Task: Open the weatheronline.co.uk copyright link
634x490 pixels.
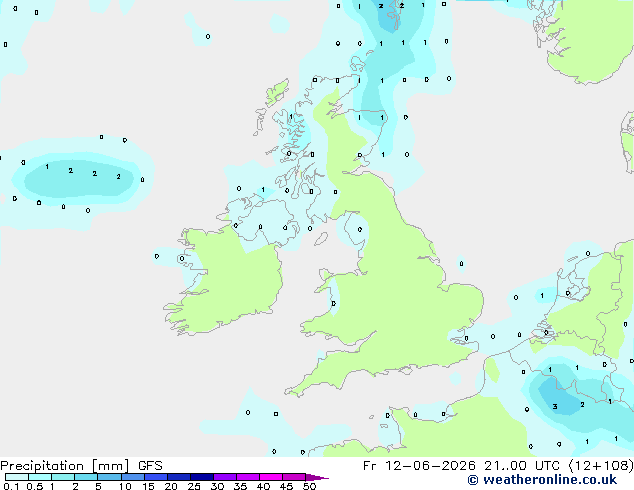Action: (542, 480)
